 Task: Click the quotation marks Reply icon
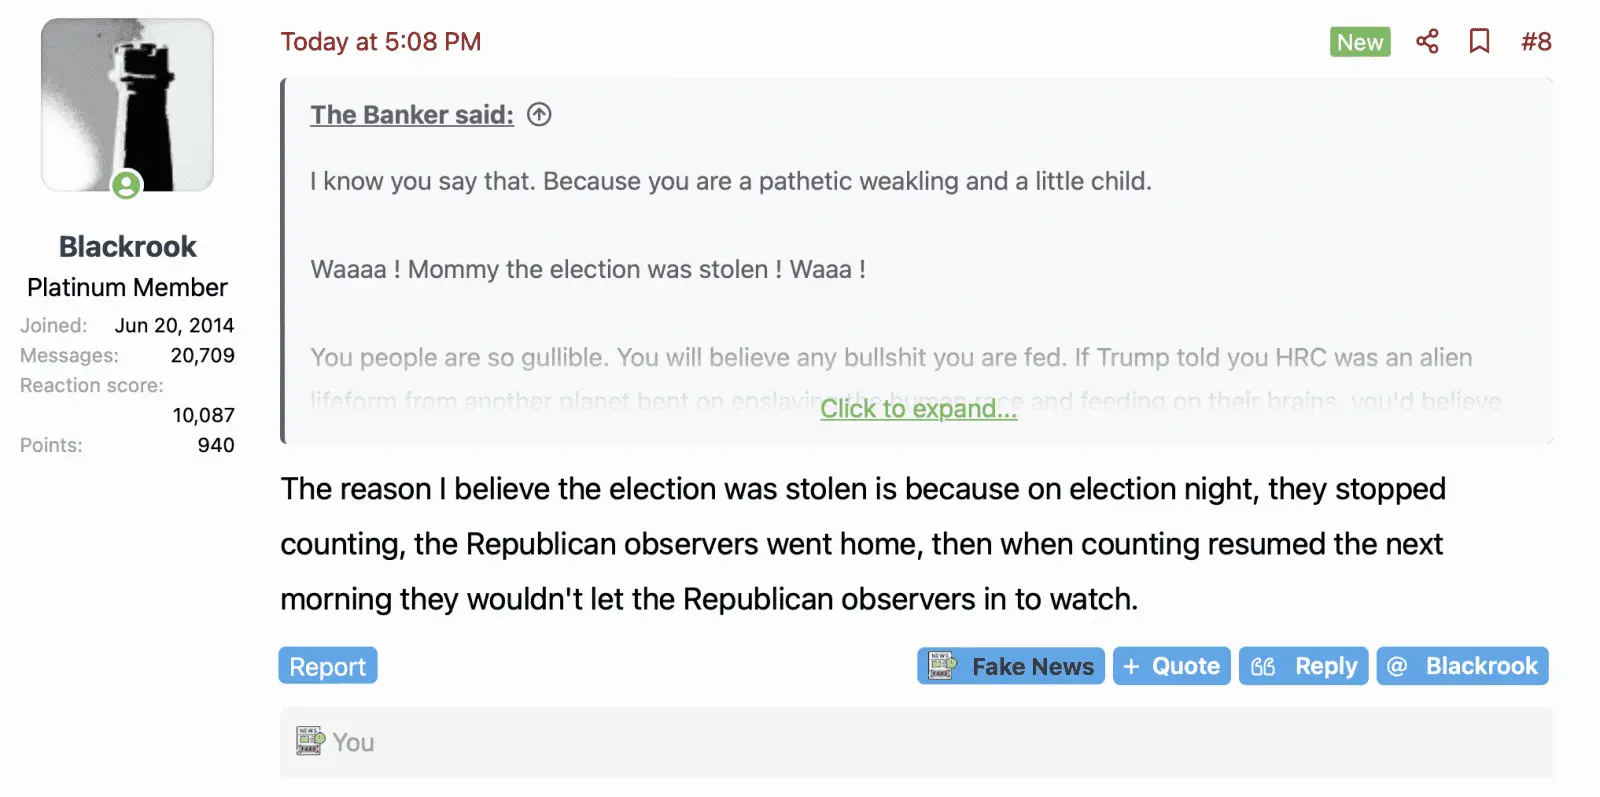[1263, 666]
